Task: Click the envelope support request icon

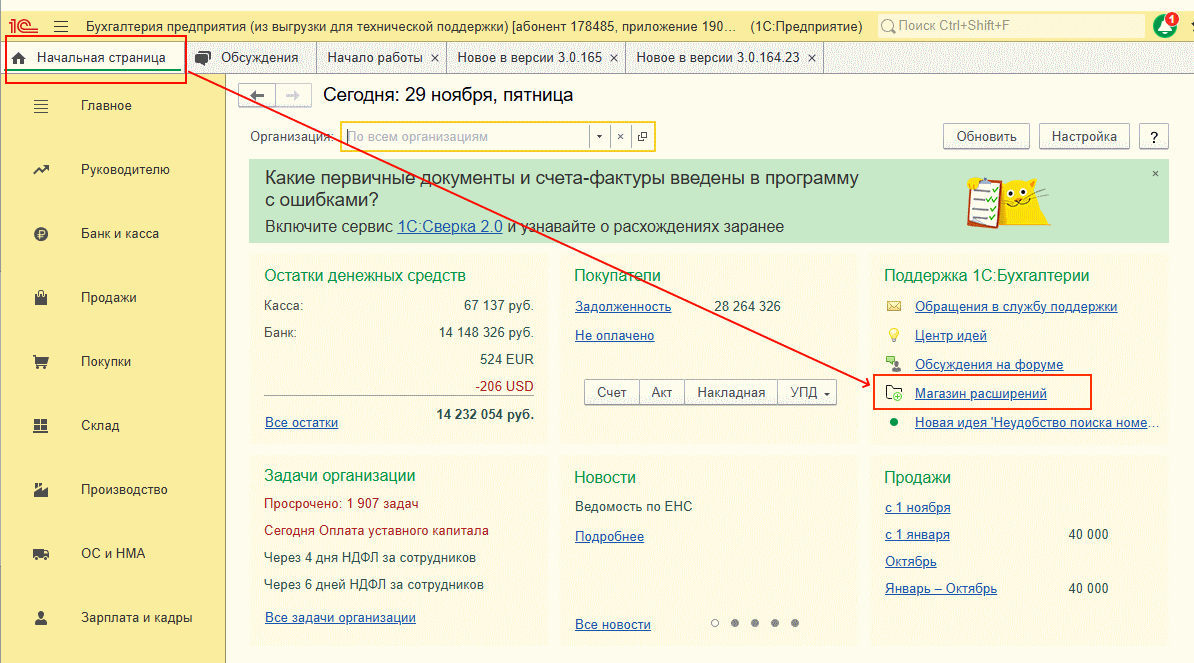Action: tap(894, 306)
